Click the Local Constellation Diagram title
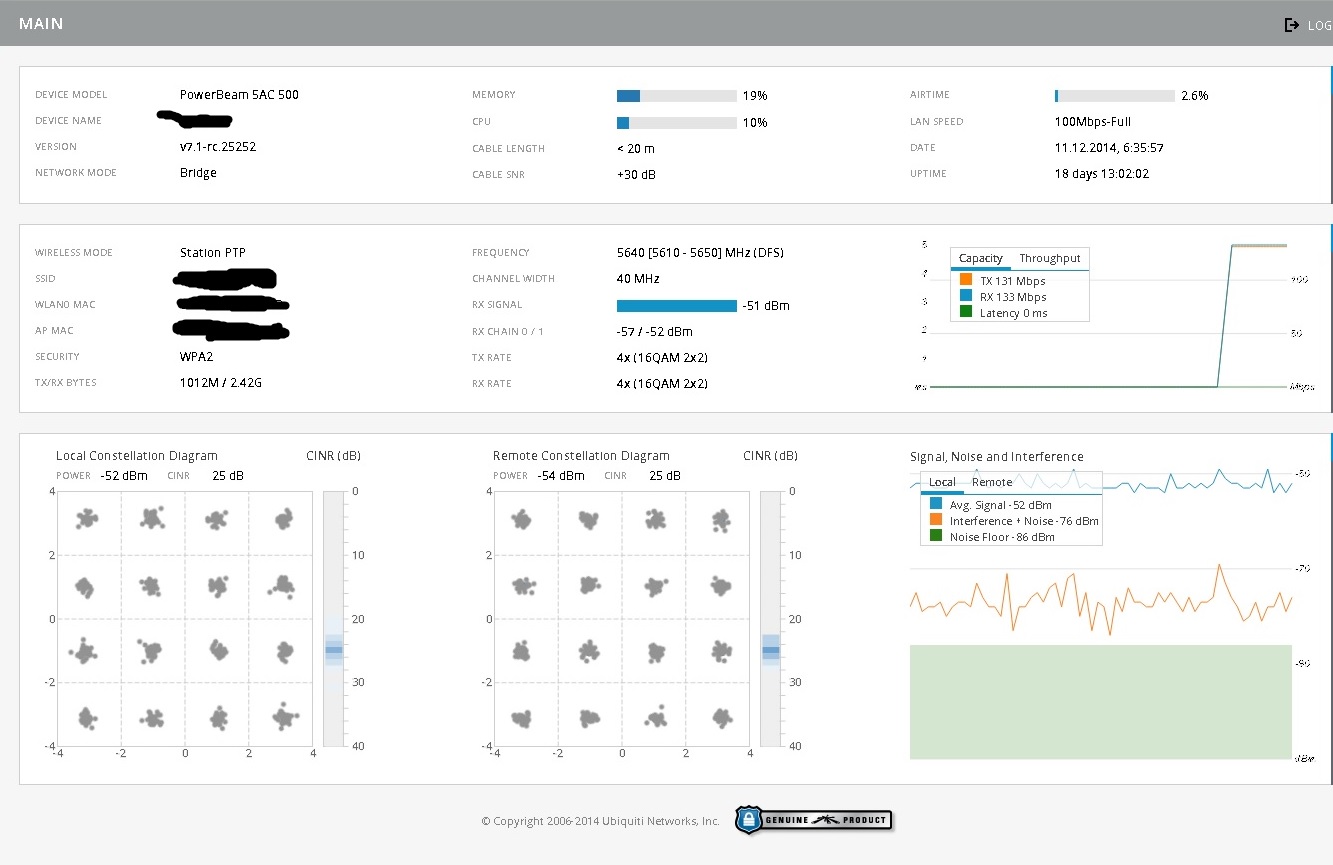The height and width of the screenshot is (865, 1333). (x=137, y=456)
